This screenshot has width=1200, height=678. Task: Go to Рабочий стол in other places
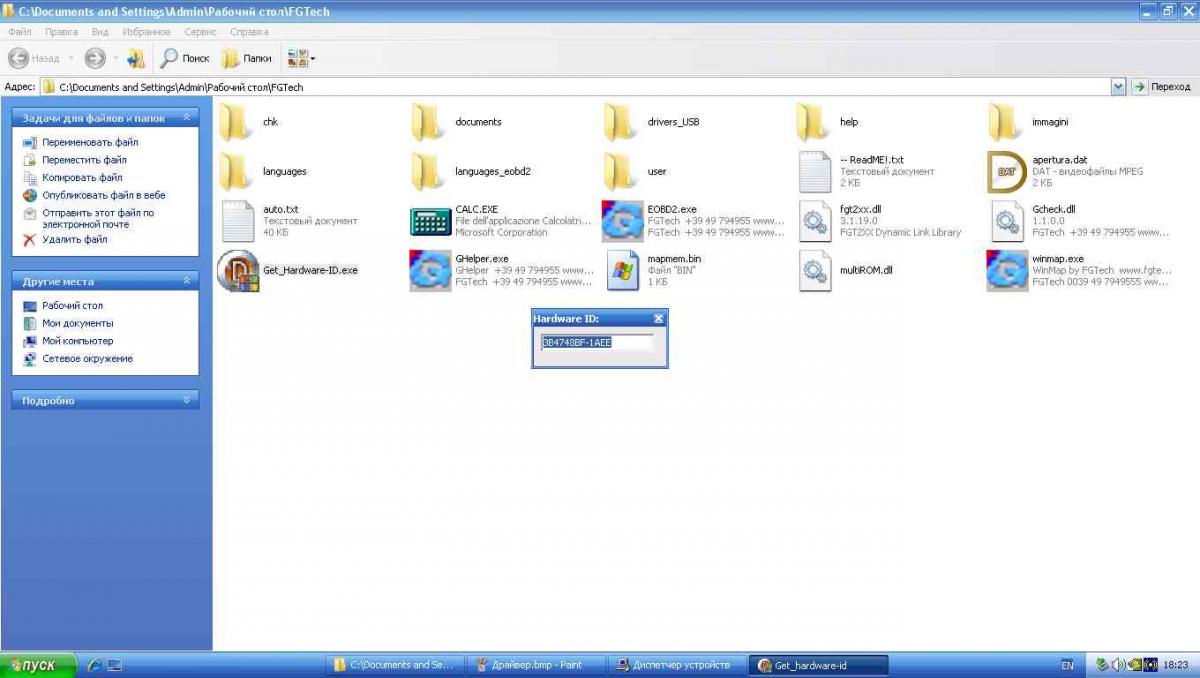pos(72,306)
